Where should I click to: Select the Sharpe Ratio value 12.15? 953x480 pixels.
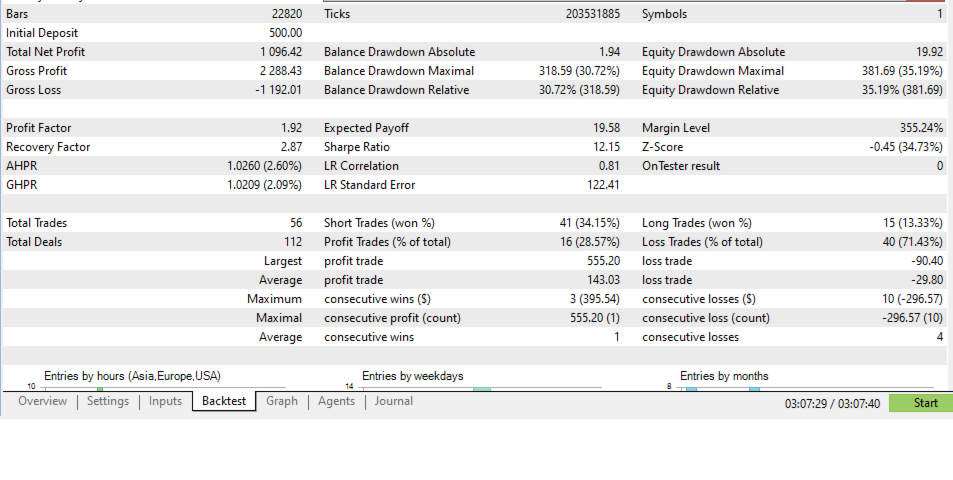[604, 147]
